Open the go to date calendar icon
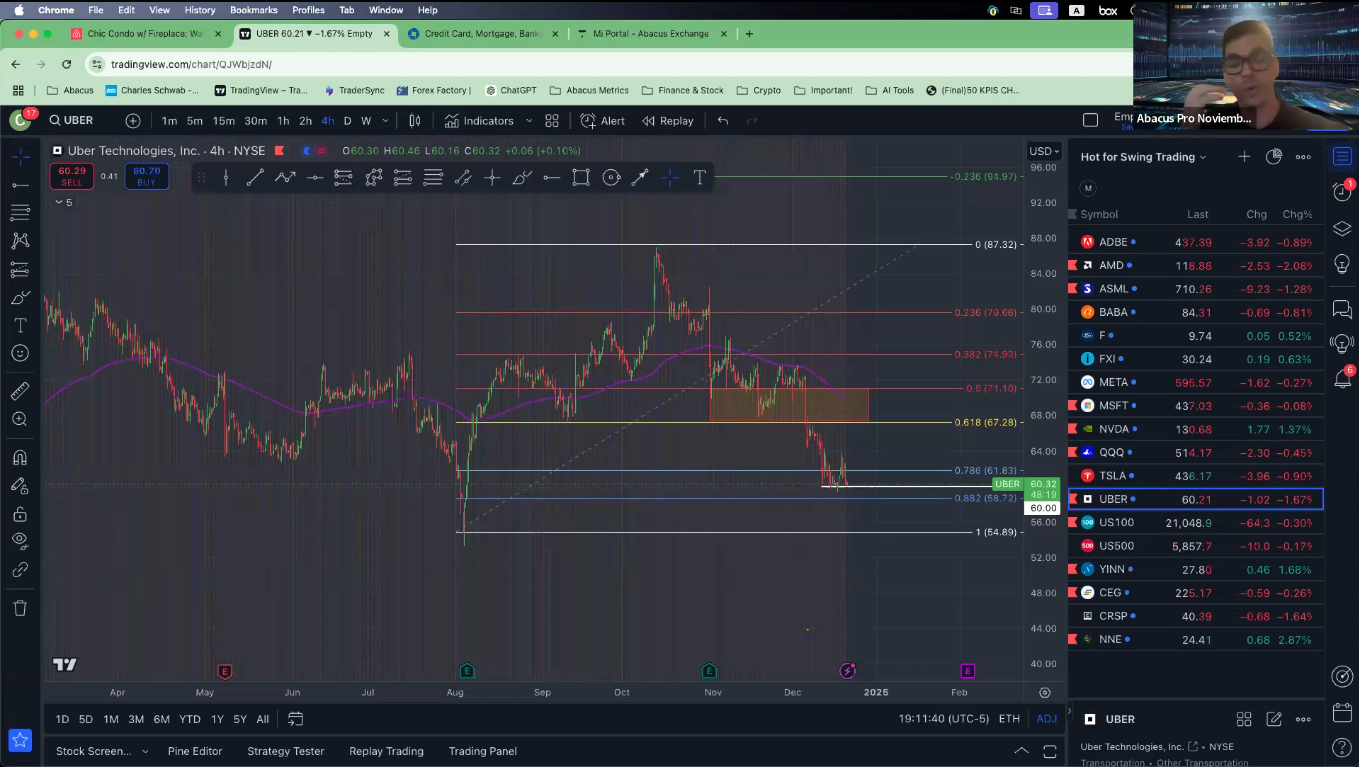The width and height of the screenshot is (1359, 767). pyautogui.click(x=295, y=719)
